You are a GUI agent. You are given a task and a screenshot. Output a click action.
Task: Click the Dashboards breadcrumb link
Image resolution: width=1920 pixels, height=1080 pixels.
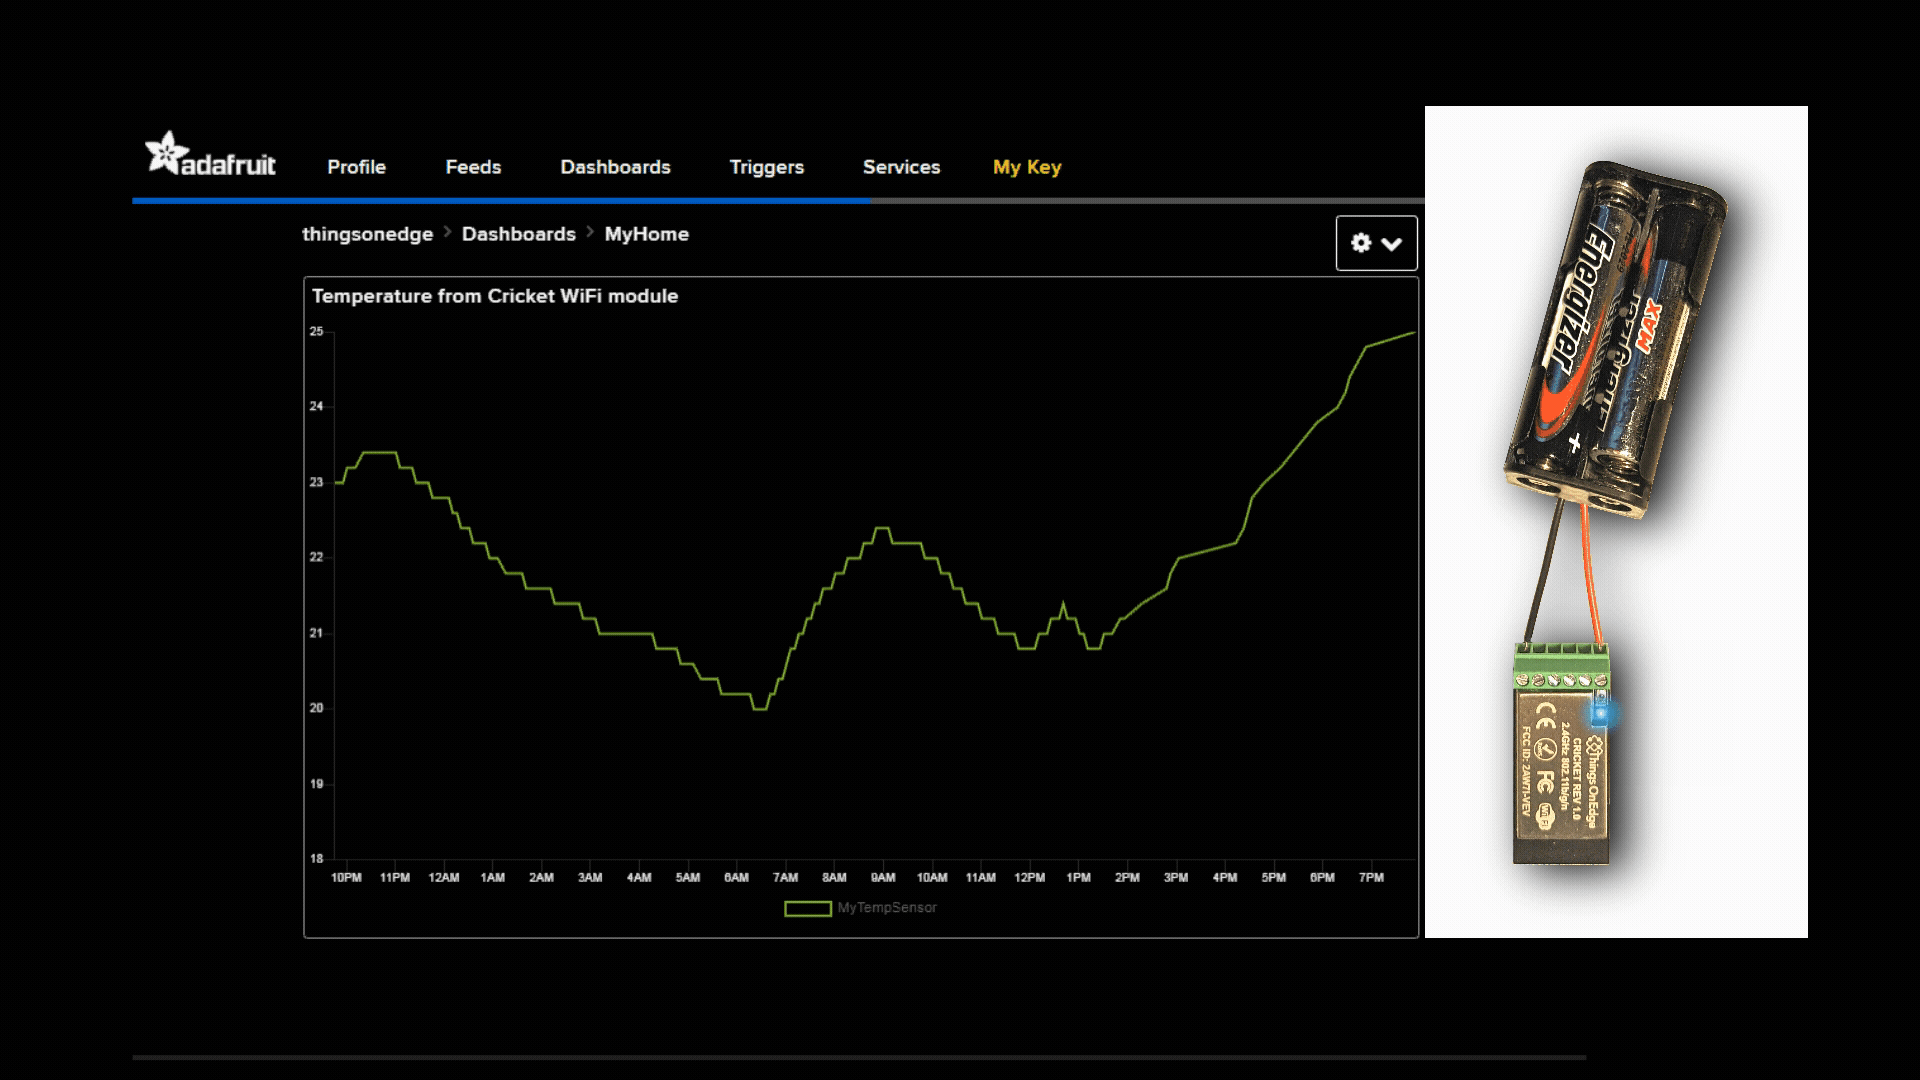518,234
